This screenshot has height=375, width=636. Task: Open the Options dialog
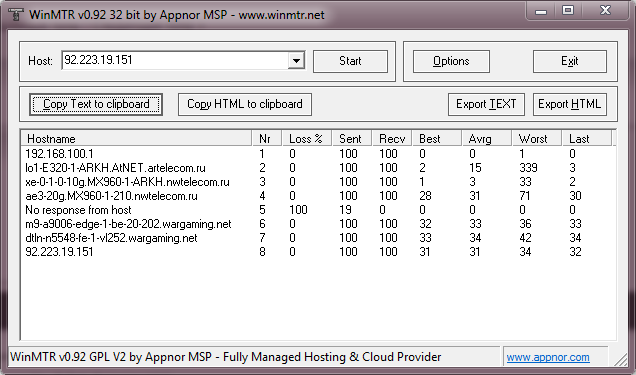pyautogui.click(x=451, y=61)
